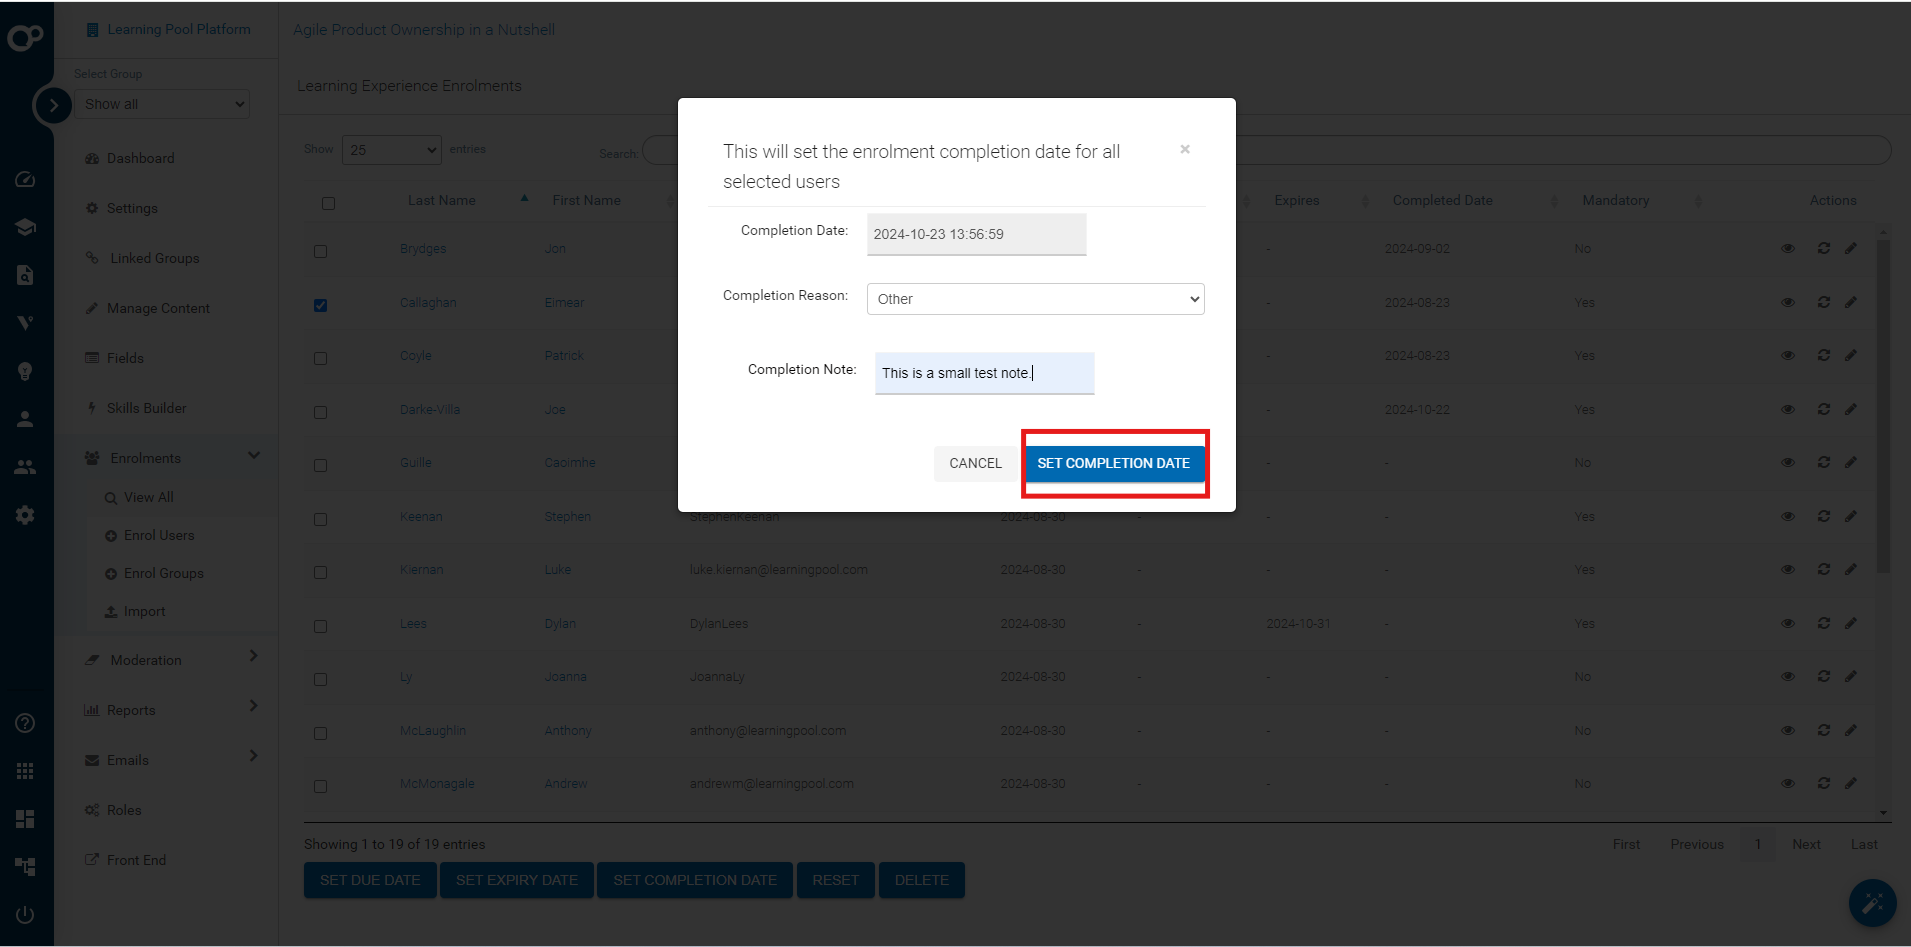Open the Dashboard speedometer icon in sidebar
The width and height of the screenshot is (1911, 947).
coord(25,179)
